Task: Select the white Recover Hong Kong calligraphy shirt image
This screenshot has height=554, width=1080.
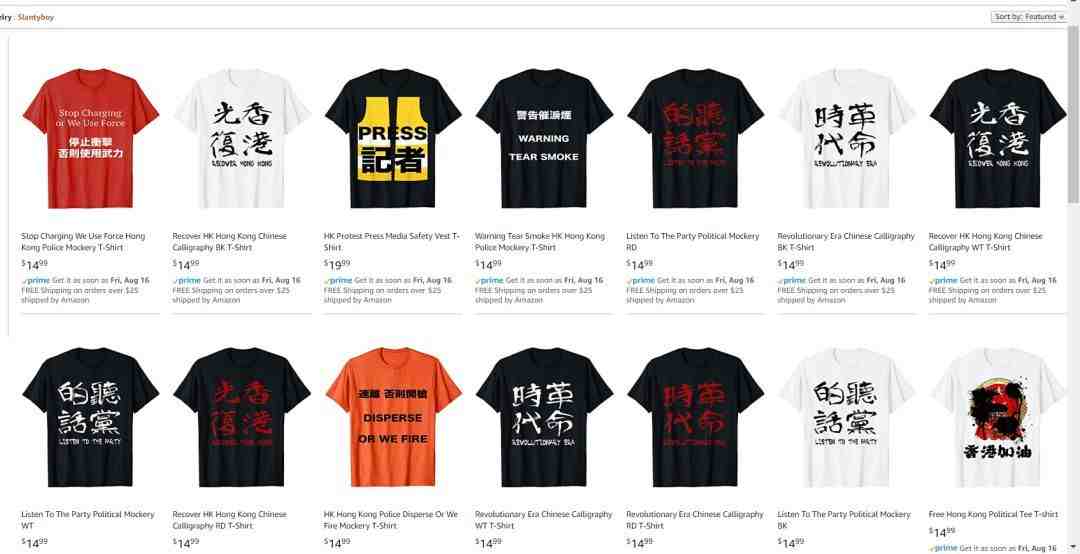Action: click(242, 138)
